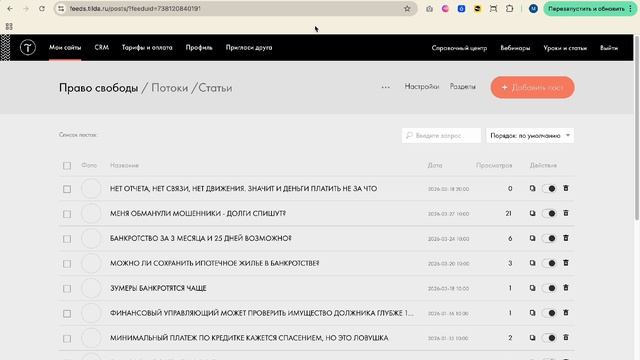Go back with the browser back arrow
The image size is (640, 360).
(10, 9)
